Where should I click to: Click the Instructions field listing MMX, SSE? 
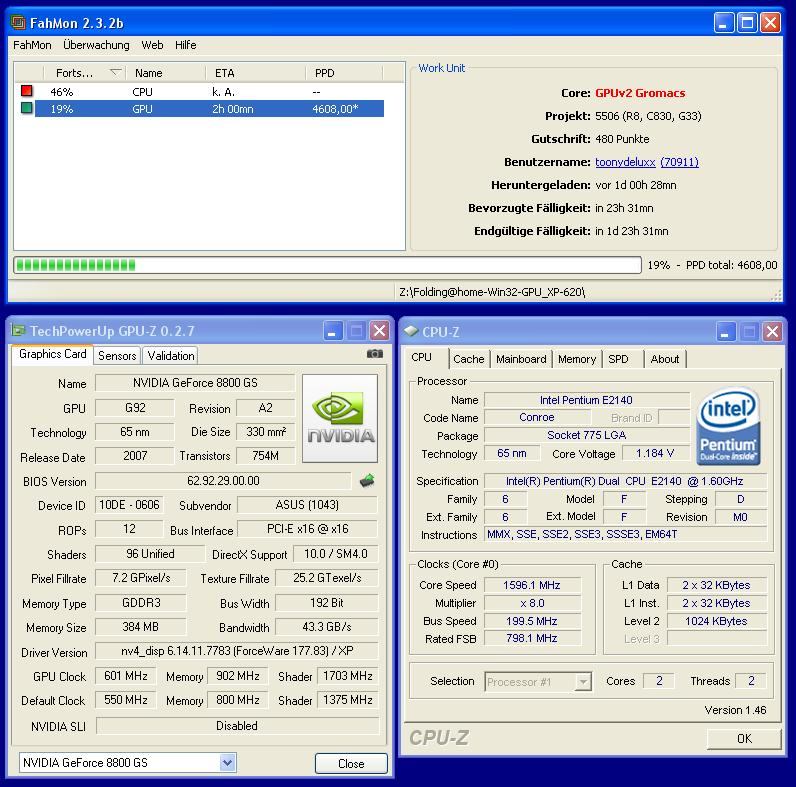pos(625,534)
